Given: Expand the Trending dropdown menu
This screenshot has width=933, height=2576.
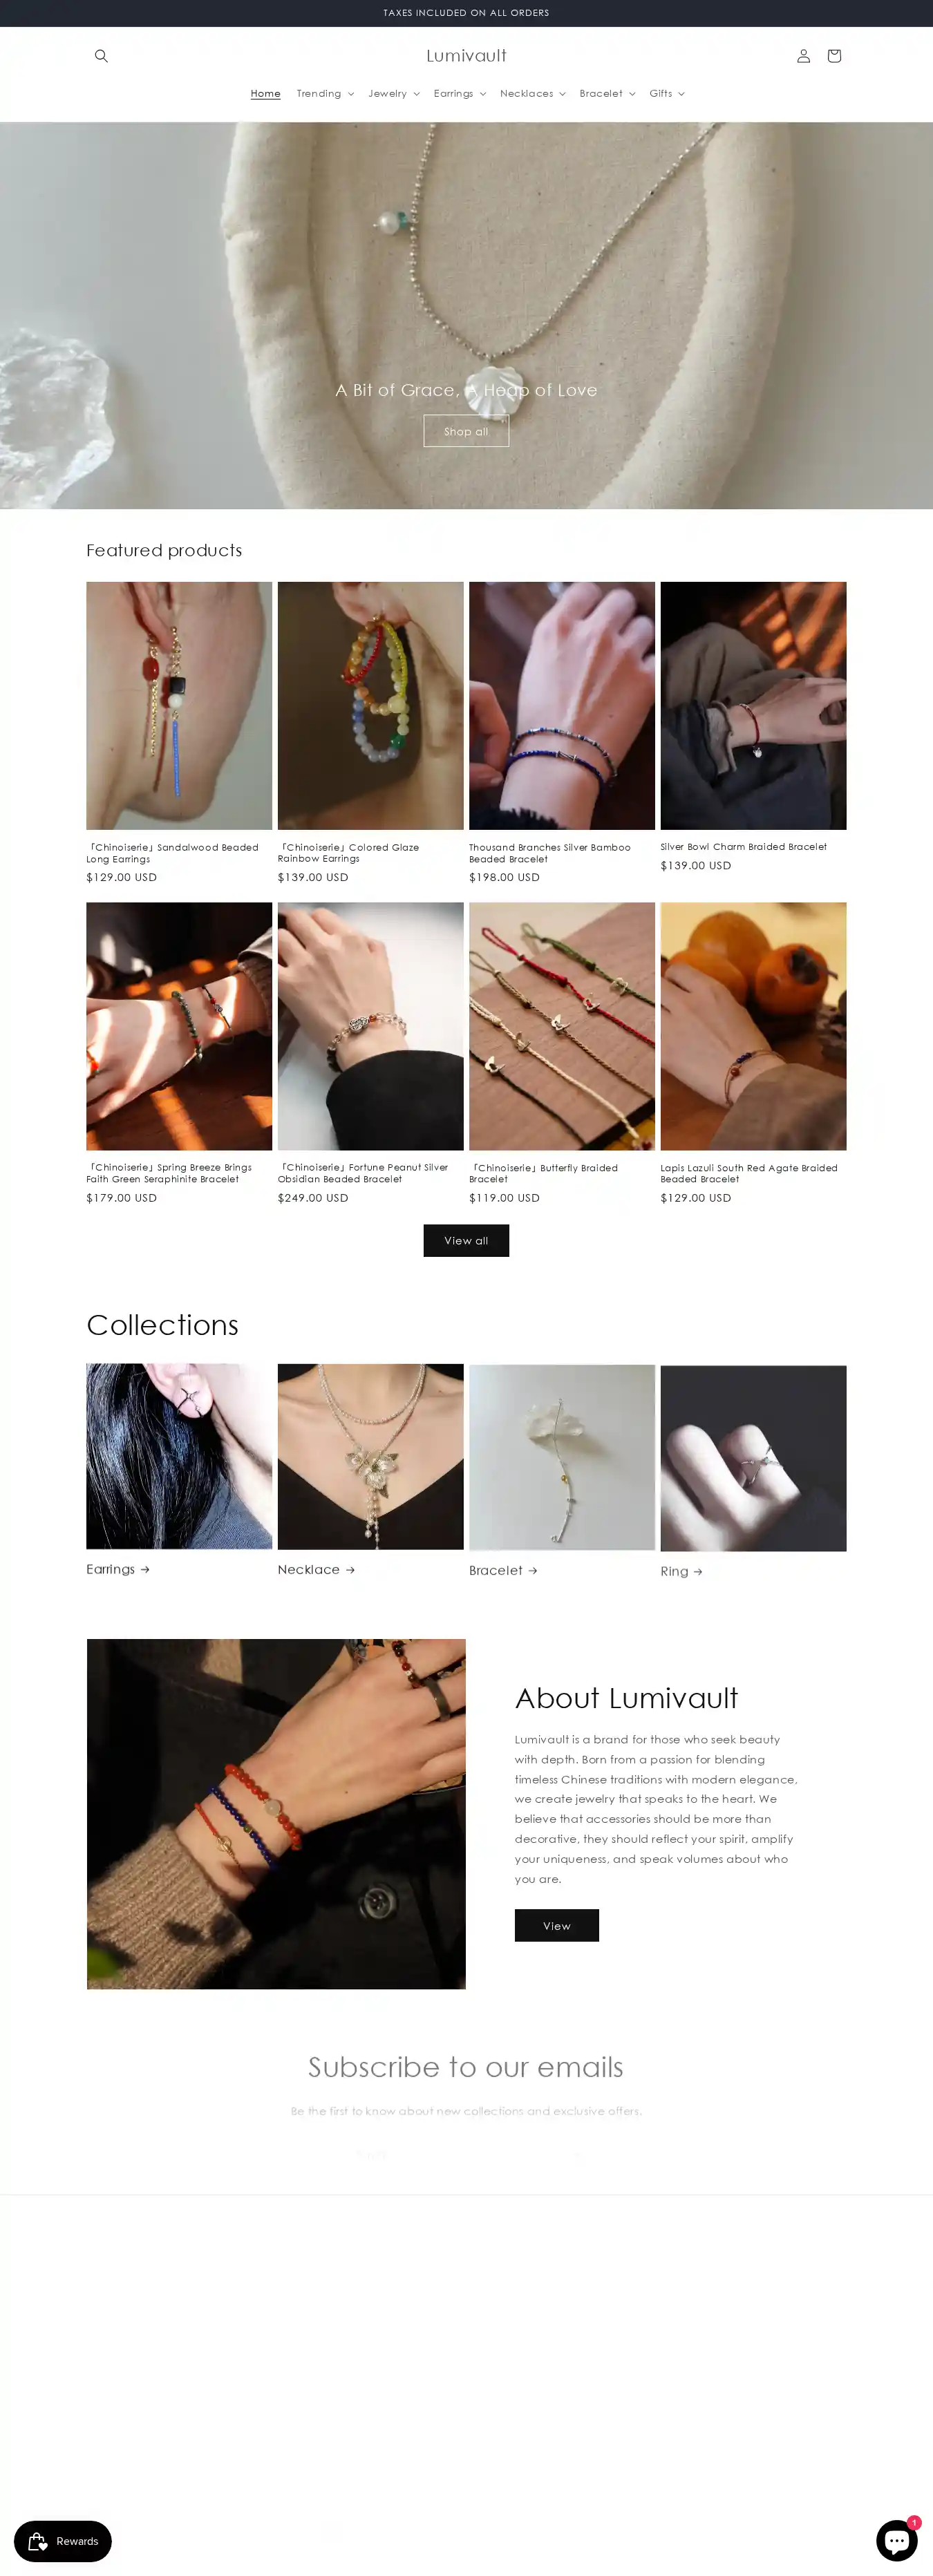Looking at the screenshot, I should pyautogui.click(x=325, y=93).
